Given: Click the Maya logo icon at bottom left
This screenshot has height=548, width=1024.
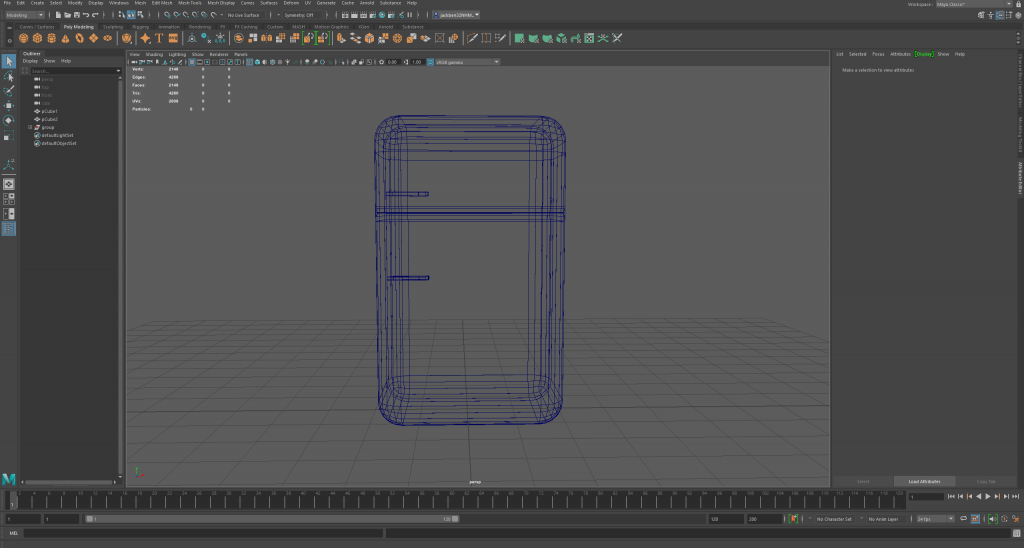Looking at the screenshot, I should (x=9, y=479).
